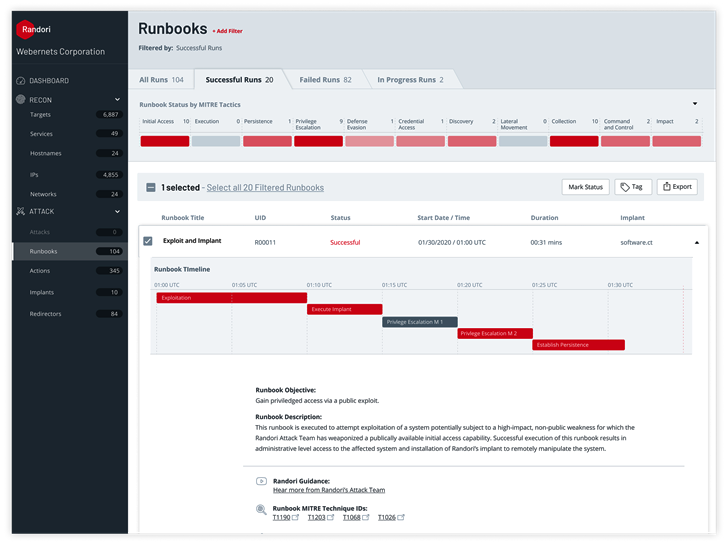The image size is (727, 543).
Task: Sort by Duration column header
Action: pos(544,217)
